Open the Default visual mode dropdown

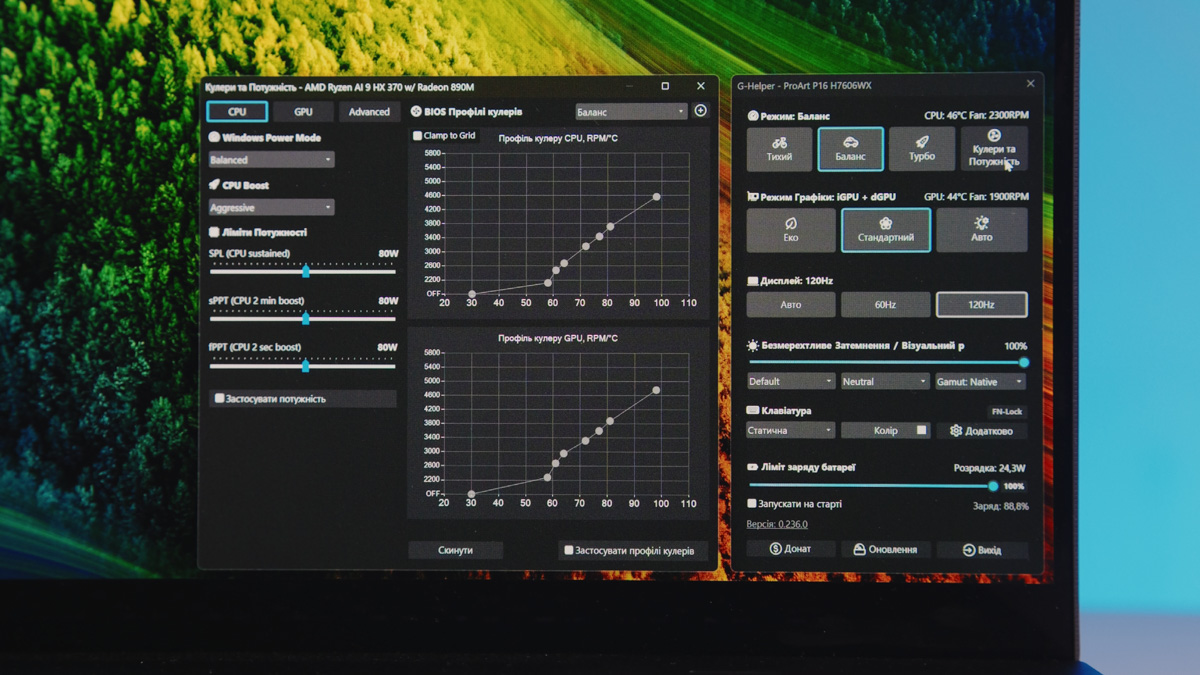[791, 381]
